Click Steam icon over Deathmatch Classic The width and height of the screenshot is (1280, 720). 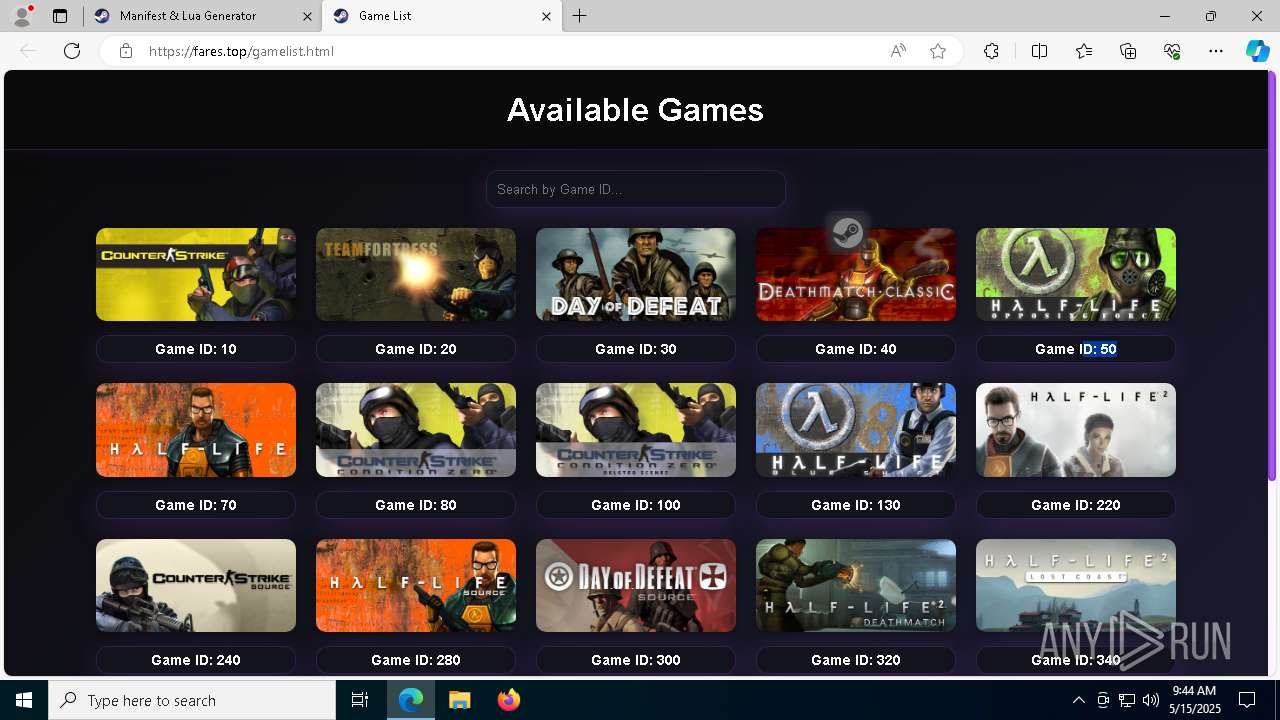(x=847, y=233)
